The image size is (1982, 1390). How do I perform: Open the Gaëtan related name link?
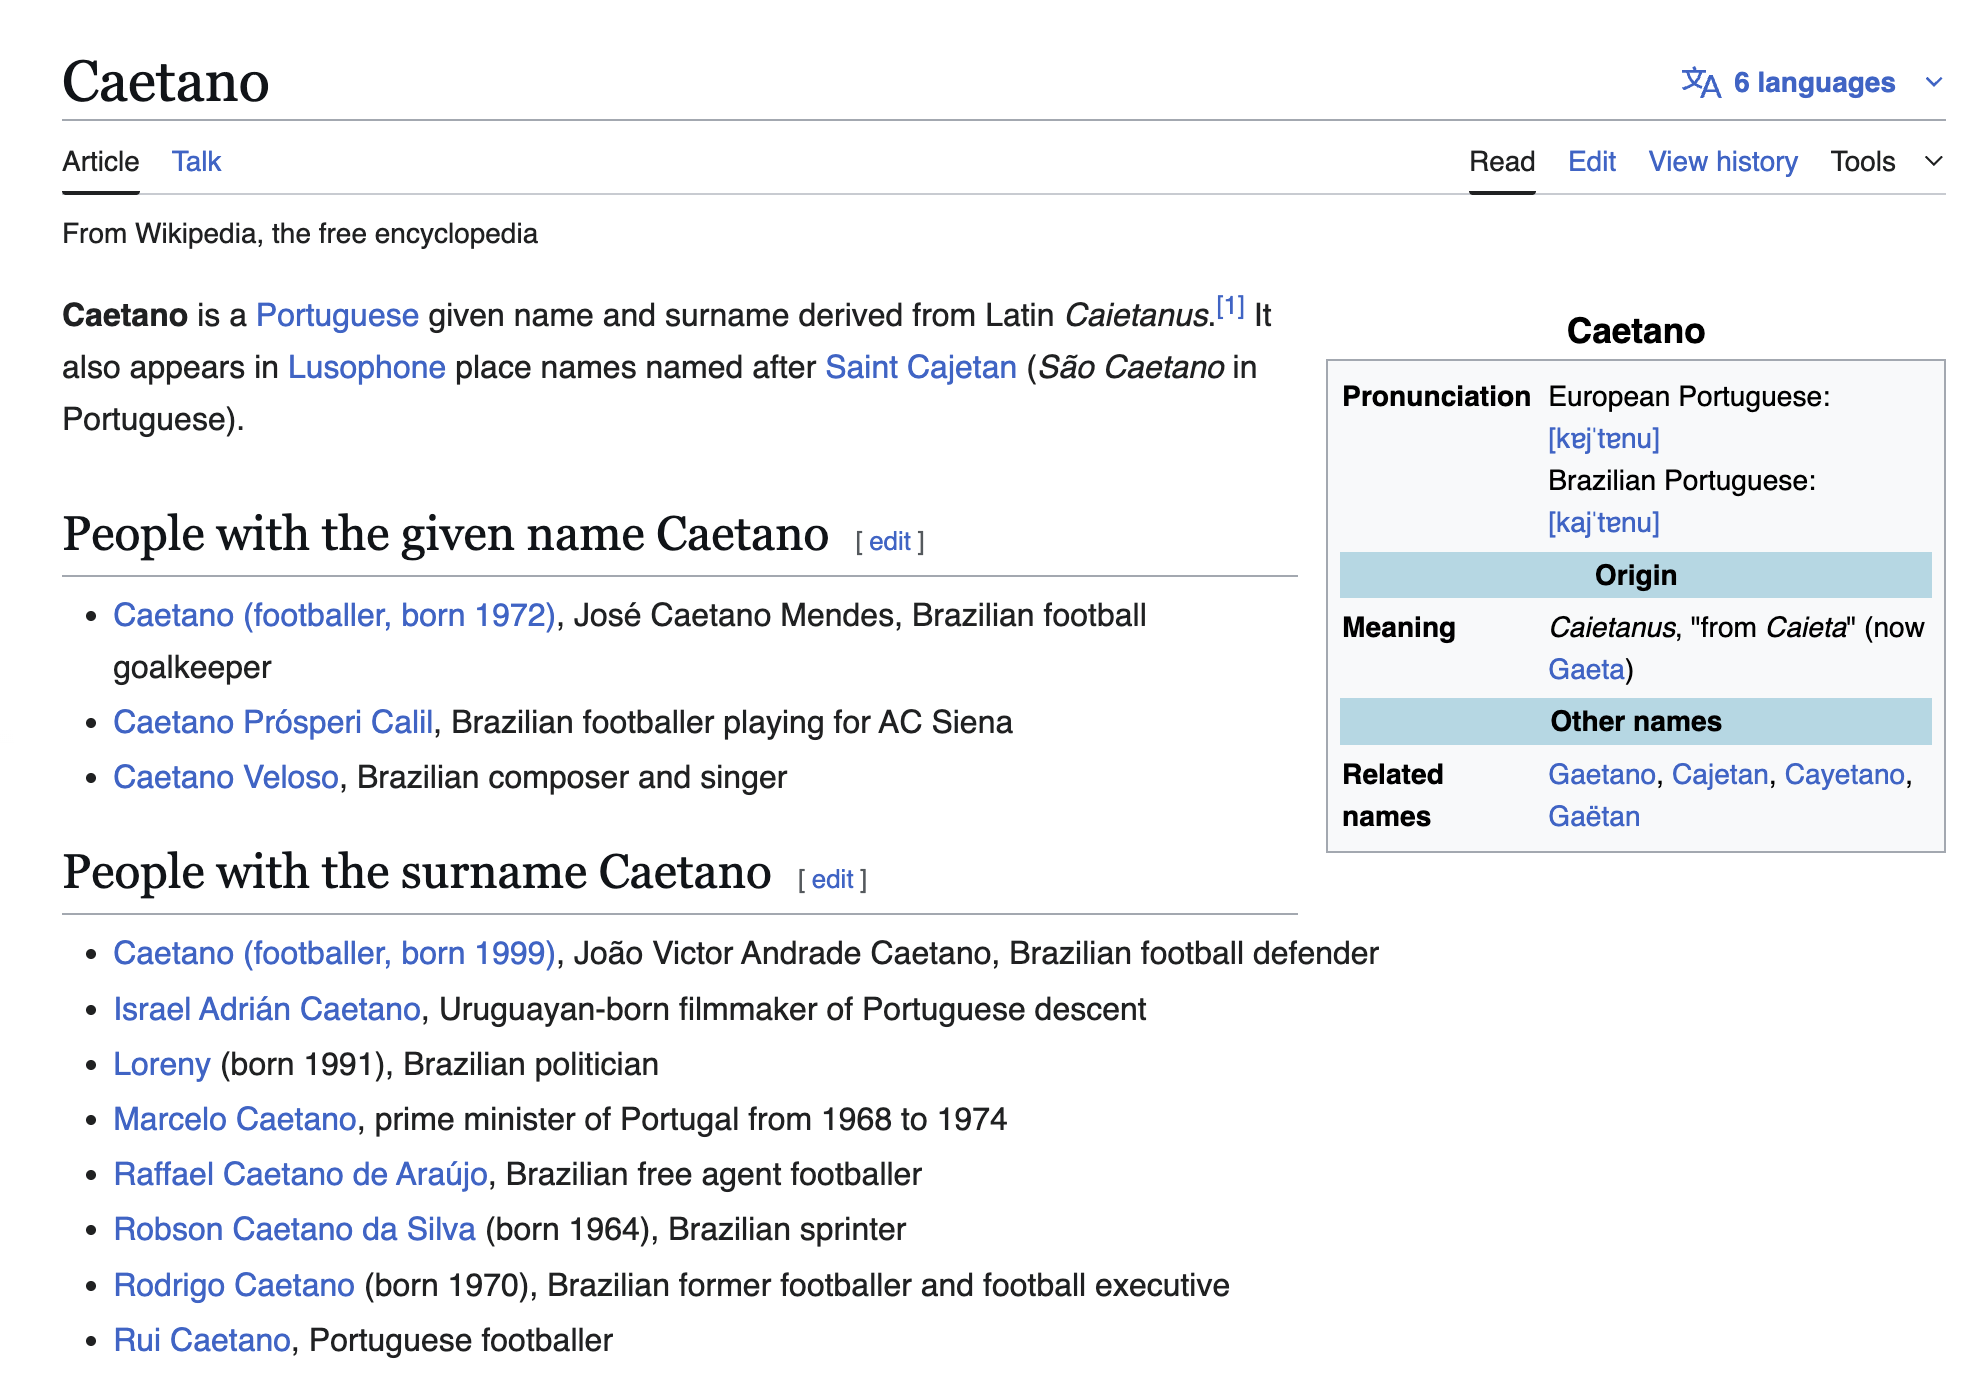[x=1593, y=816]
